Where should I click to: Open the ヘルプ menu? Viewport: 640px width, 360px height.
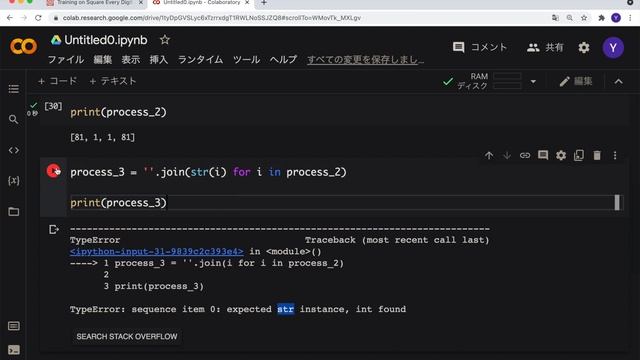pos(283,60)
